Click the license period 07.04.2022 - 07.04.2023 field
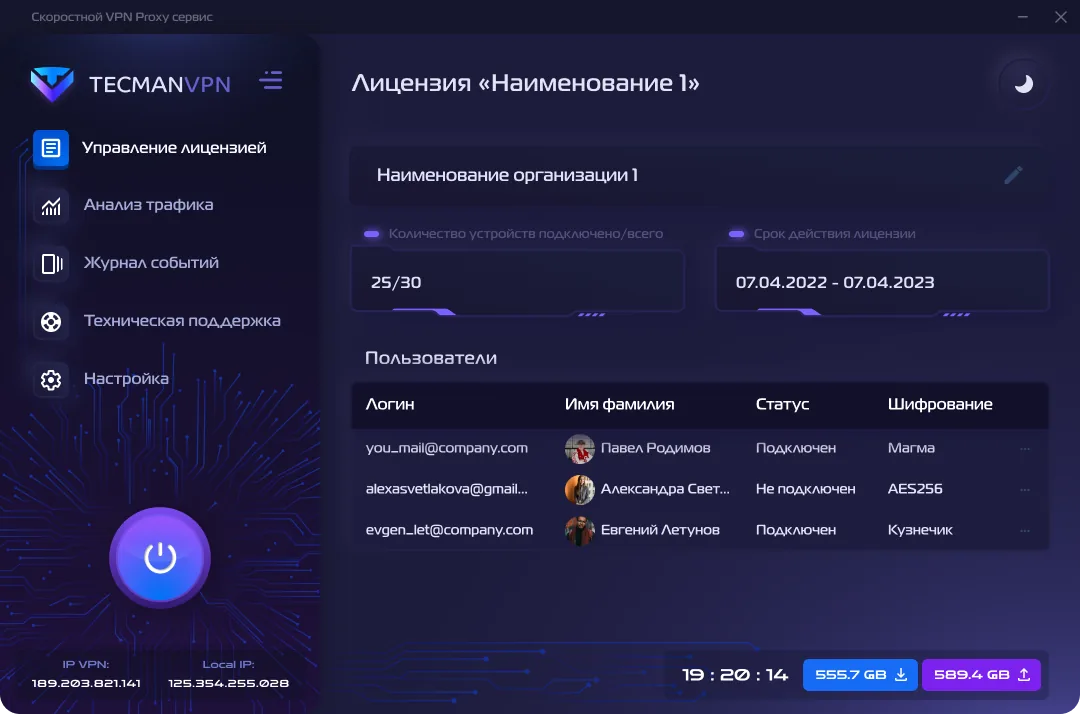The width and height of the screenshot is (1080, 714). [x=882, y=282]
